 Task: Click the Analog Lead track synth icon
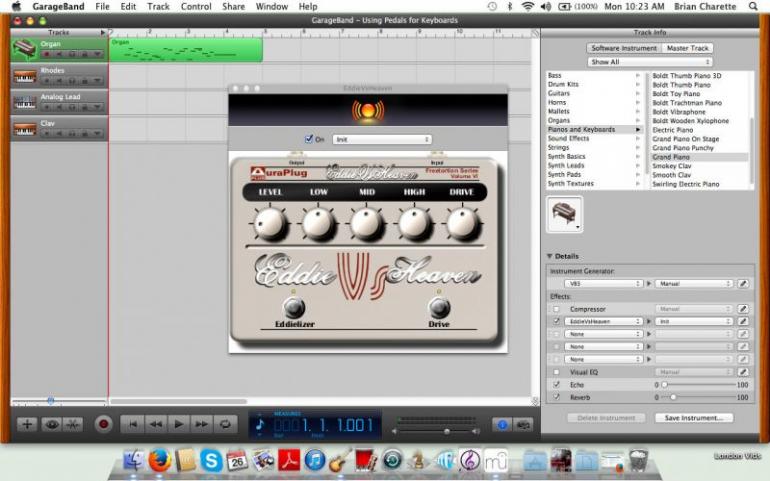pyautogui.click(x=25, y=102)
